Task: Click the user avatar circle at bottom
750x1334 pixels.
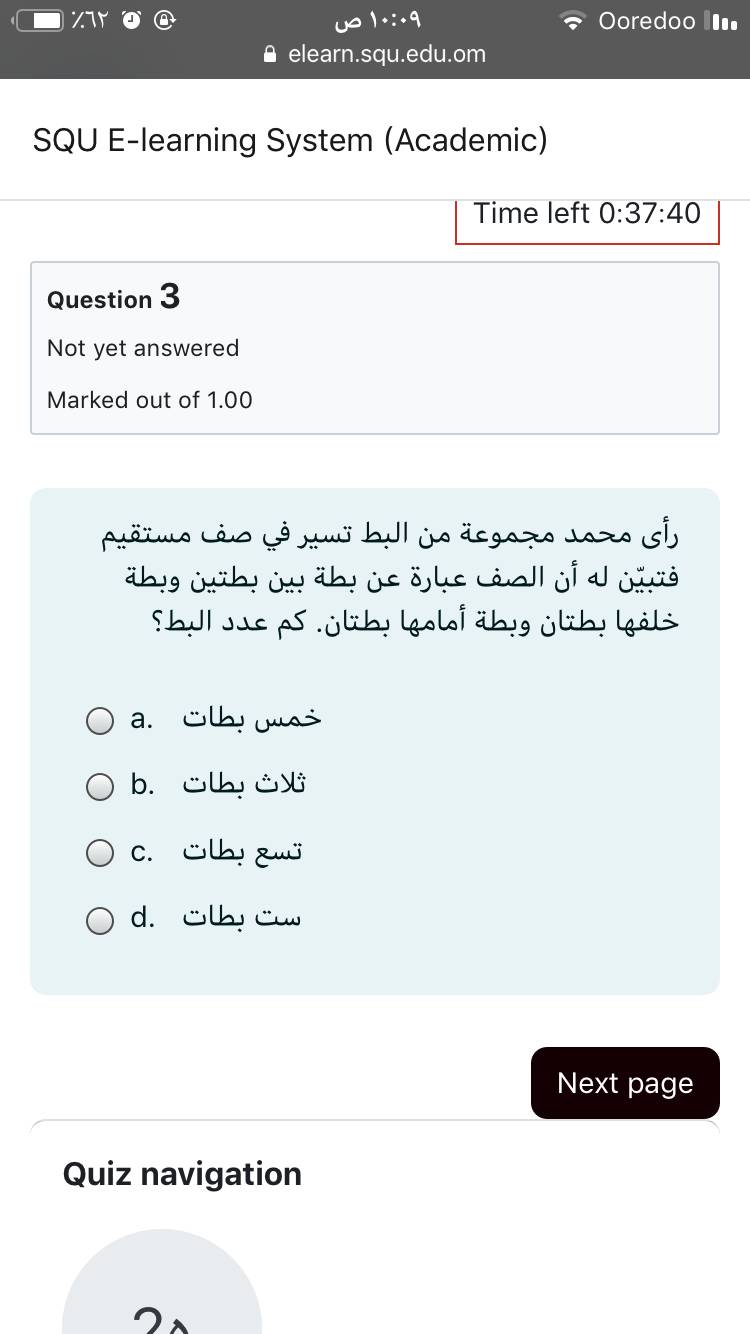Action: 162,1290
